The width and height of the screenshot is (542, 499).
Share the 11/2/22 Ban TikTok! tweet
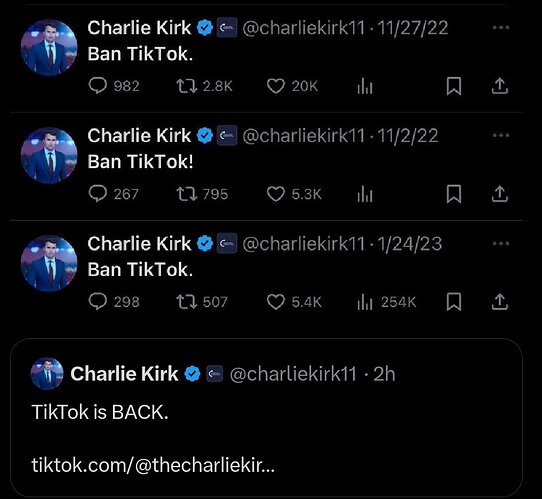click(500, 194)
